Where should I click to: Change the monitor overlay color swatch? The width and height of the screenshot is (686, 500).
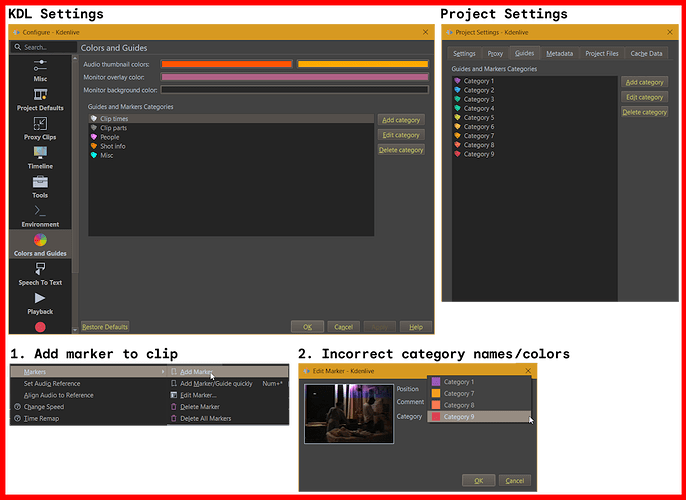294,77
